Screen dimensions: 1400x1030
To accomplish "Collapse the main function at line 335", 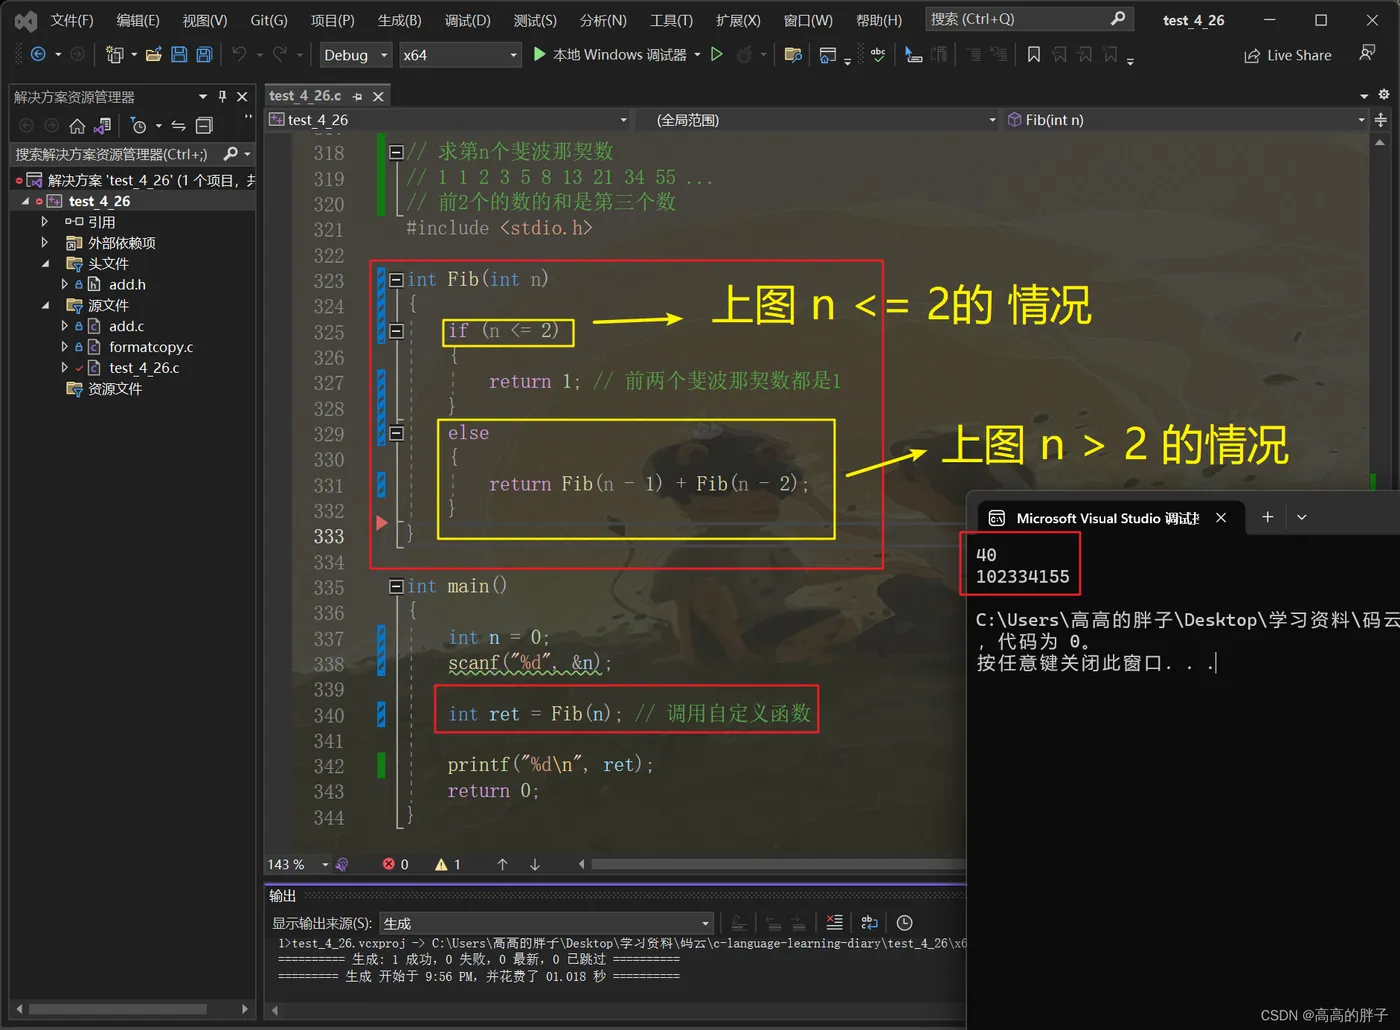I will [x=396, y=587].
